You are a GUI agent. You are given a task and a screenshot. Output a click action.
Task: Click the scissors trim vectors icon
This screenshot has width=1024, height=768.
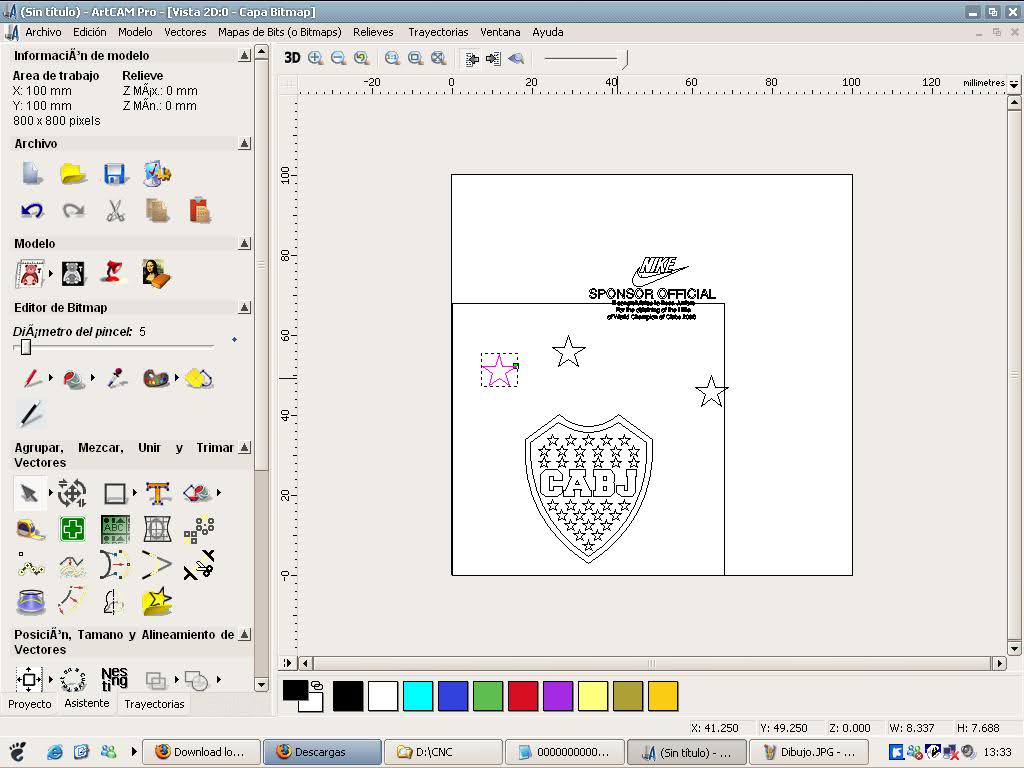tap(199, 565)
